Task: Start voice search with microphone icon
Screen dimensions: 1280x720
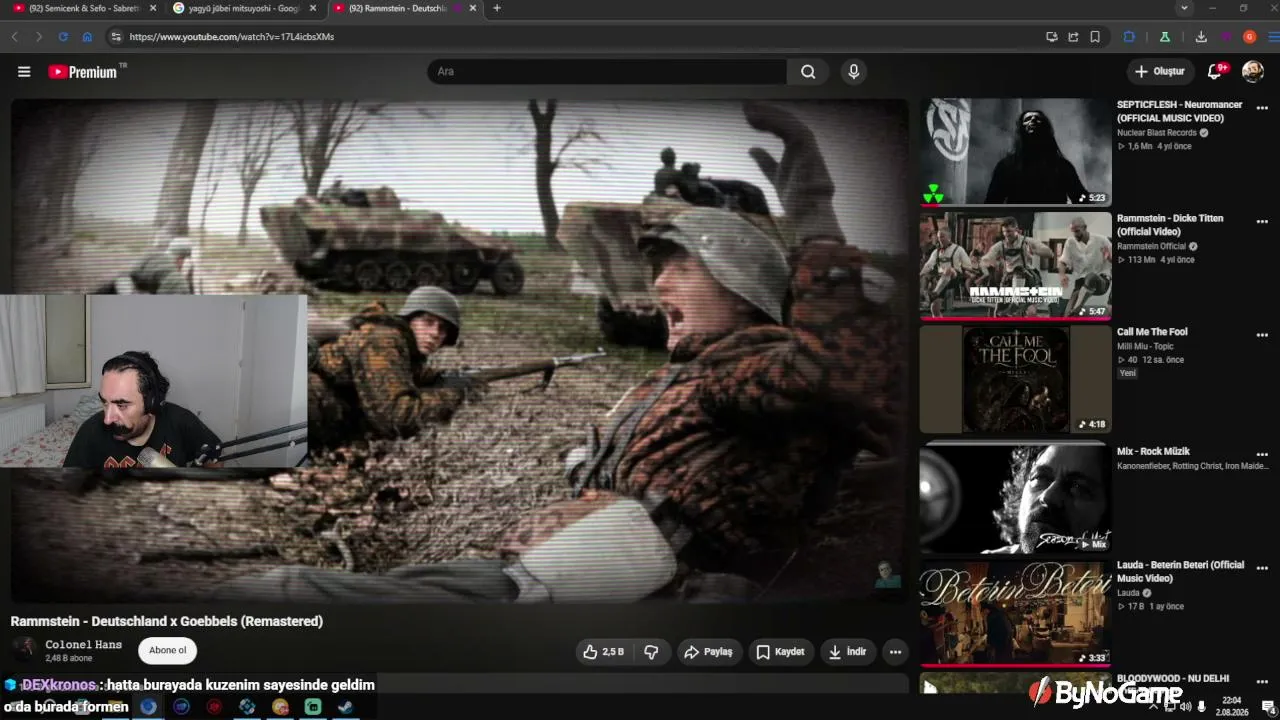Action: pos(853,72)
